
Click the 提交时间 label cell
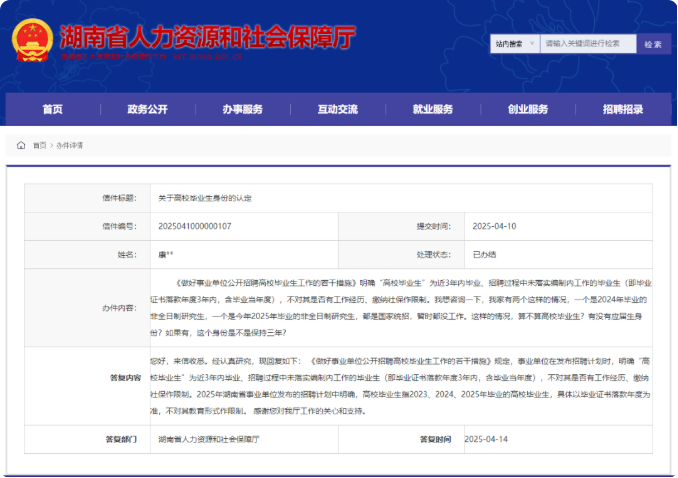pos(401,226)
